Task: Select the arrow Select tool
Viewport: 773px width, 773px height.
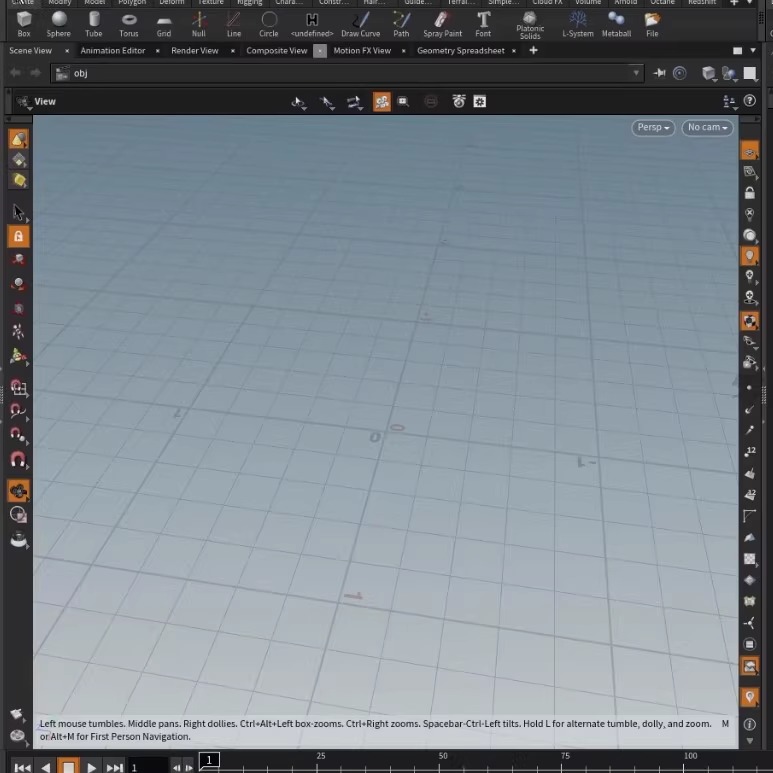Action: pos(18,212)
